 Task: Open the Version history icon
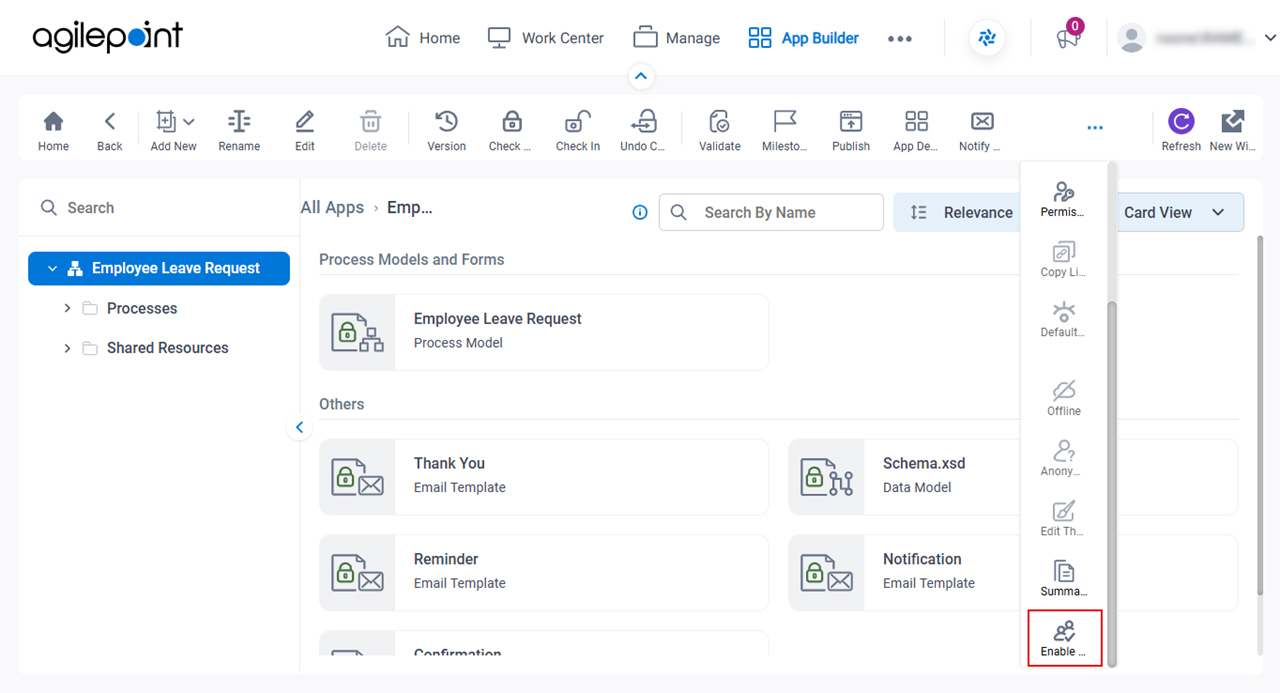pyautogui.click(x=446, y=131)
